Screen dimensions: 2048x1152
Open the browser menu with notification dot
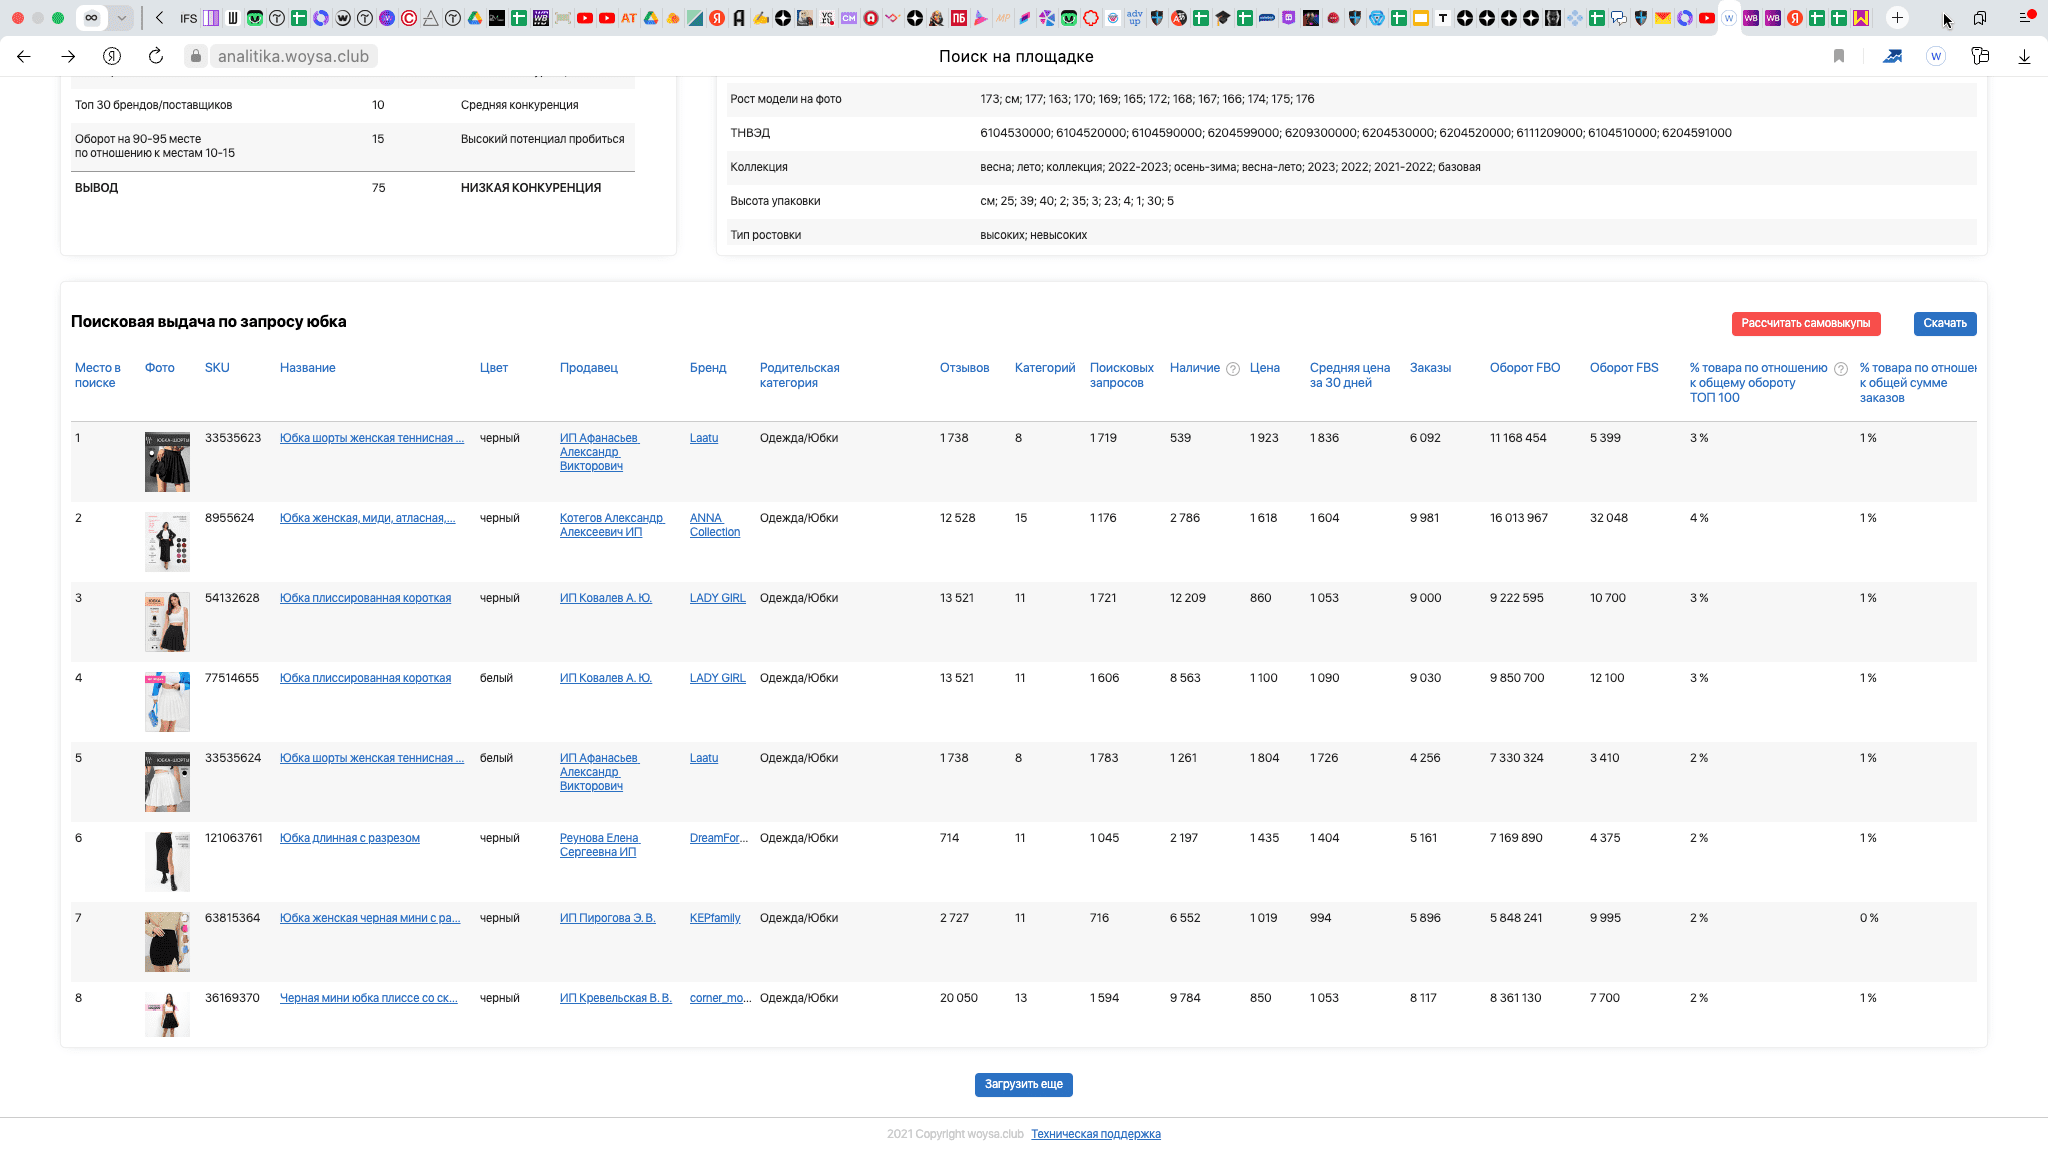pyautogui.click(x=2026, y=17)
